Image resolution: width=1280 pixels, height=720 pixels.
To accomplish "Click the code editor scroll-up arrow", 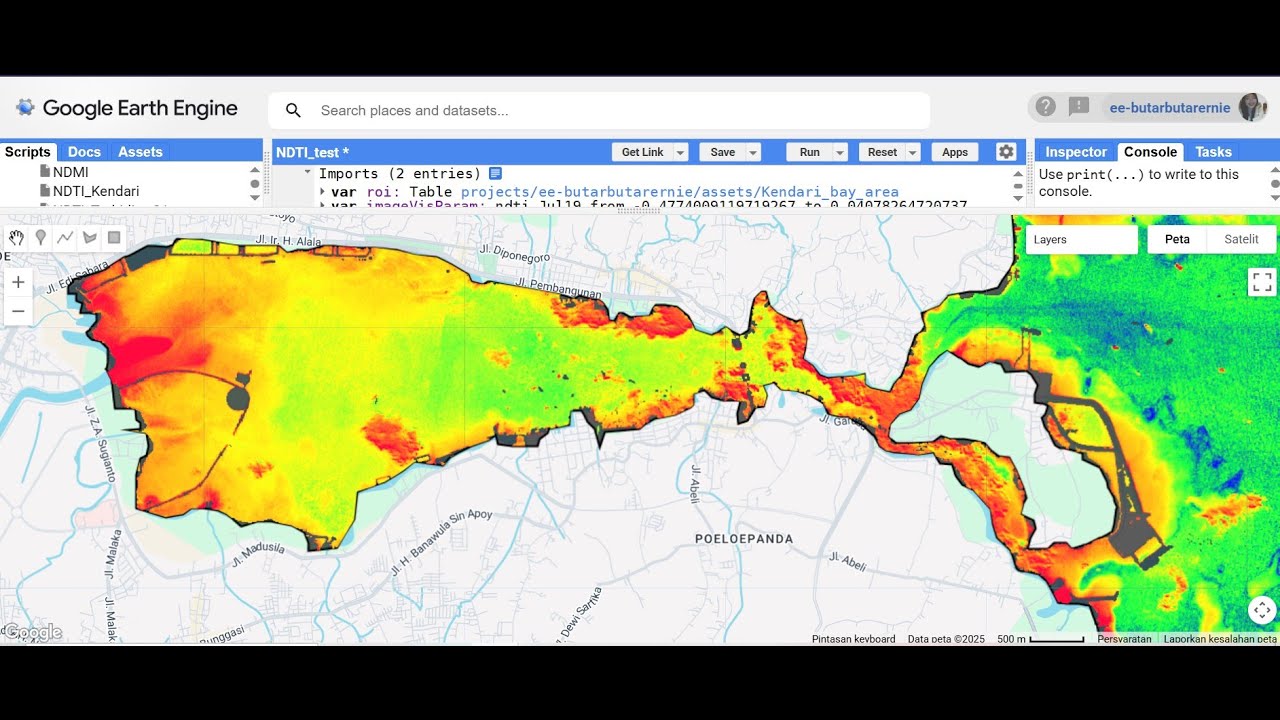I will click(1017, 172).
